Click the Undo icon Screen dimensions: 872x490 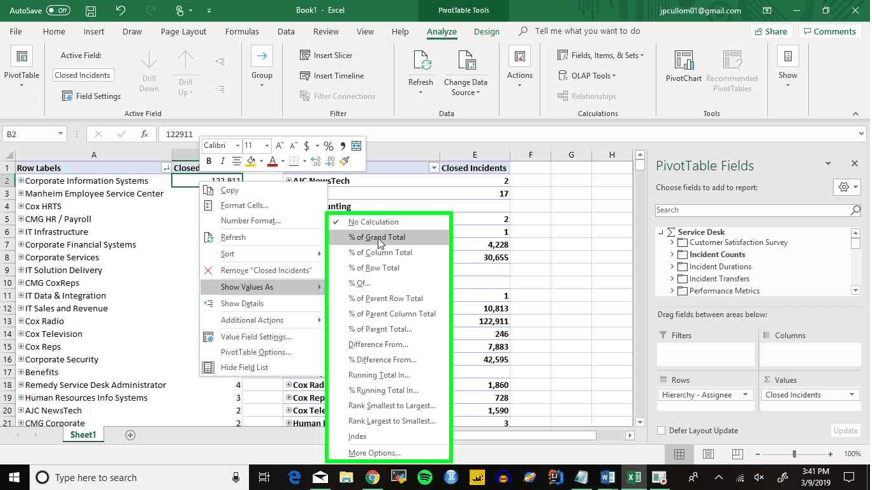tap(120, 11)
